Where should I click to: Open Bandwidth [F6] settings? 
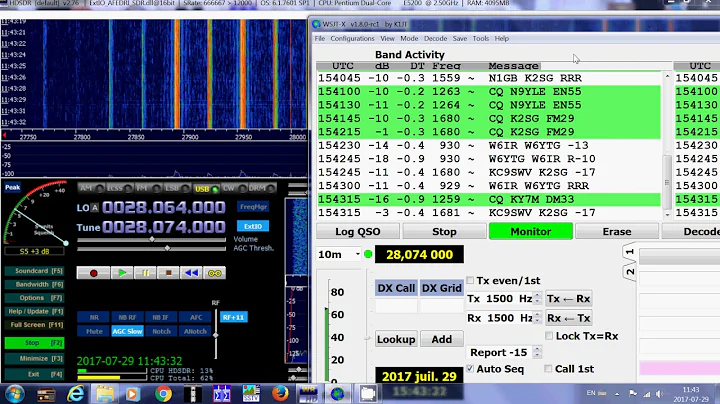coord(34,284)
